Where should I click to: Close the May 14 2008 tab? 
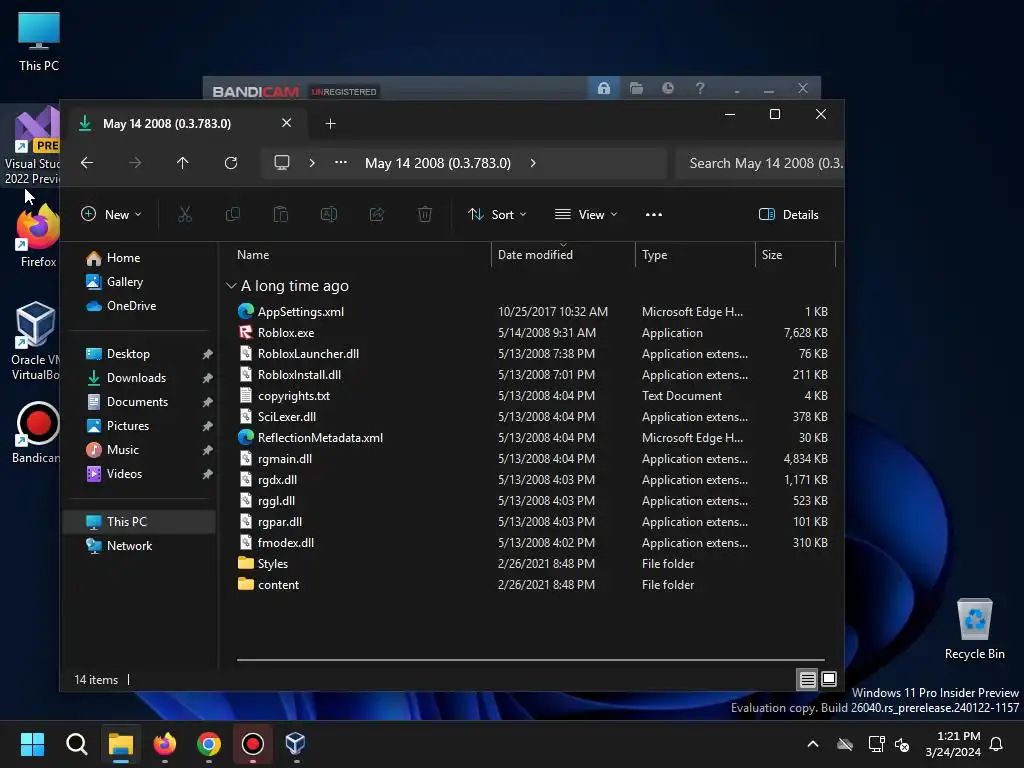coord(286,123)
